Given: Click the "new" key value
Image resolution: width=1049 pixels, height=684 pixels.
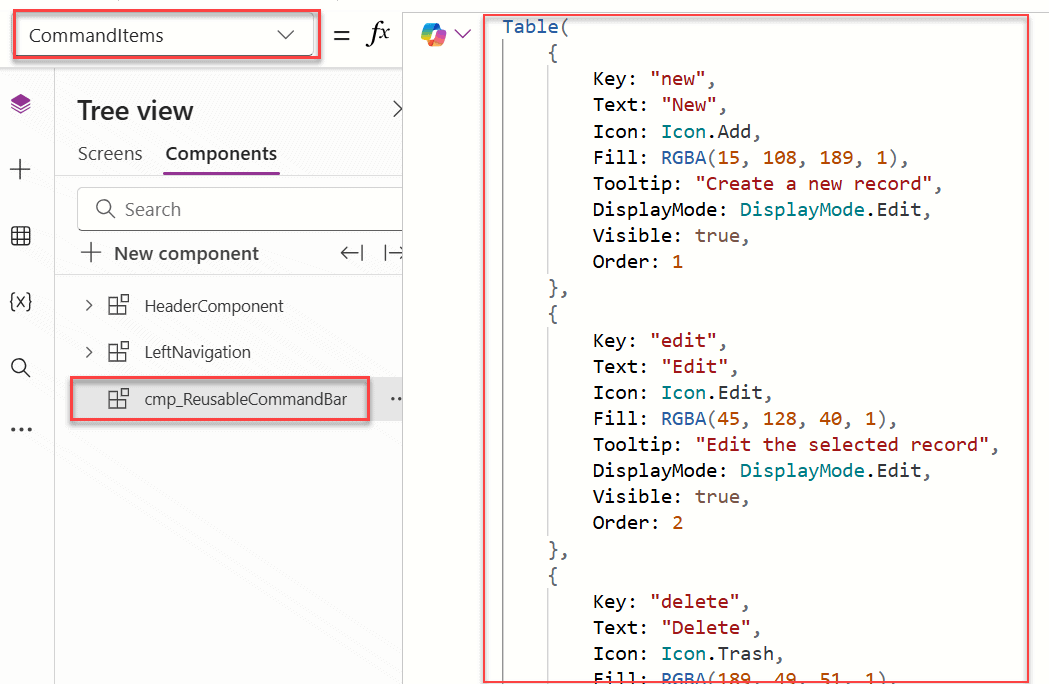Looking at the screenshot, I should (x=677, y=79).
